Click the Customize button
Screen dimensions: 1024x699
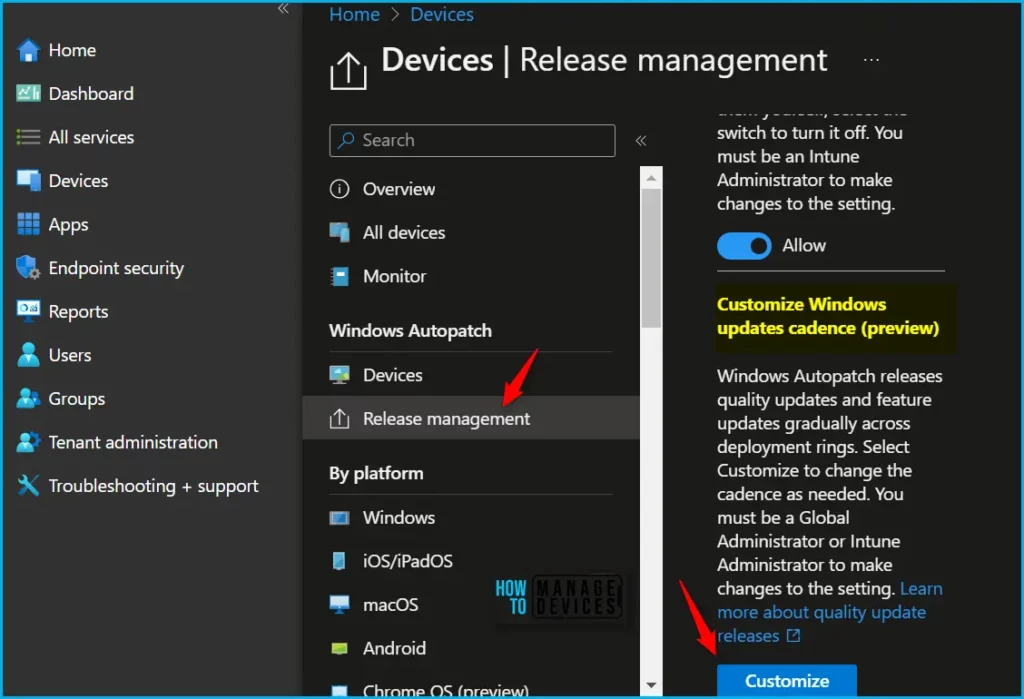click(787, 681)
